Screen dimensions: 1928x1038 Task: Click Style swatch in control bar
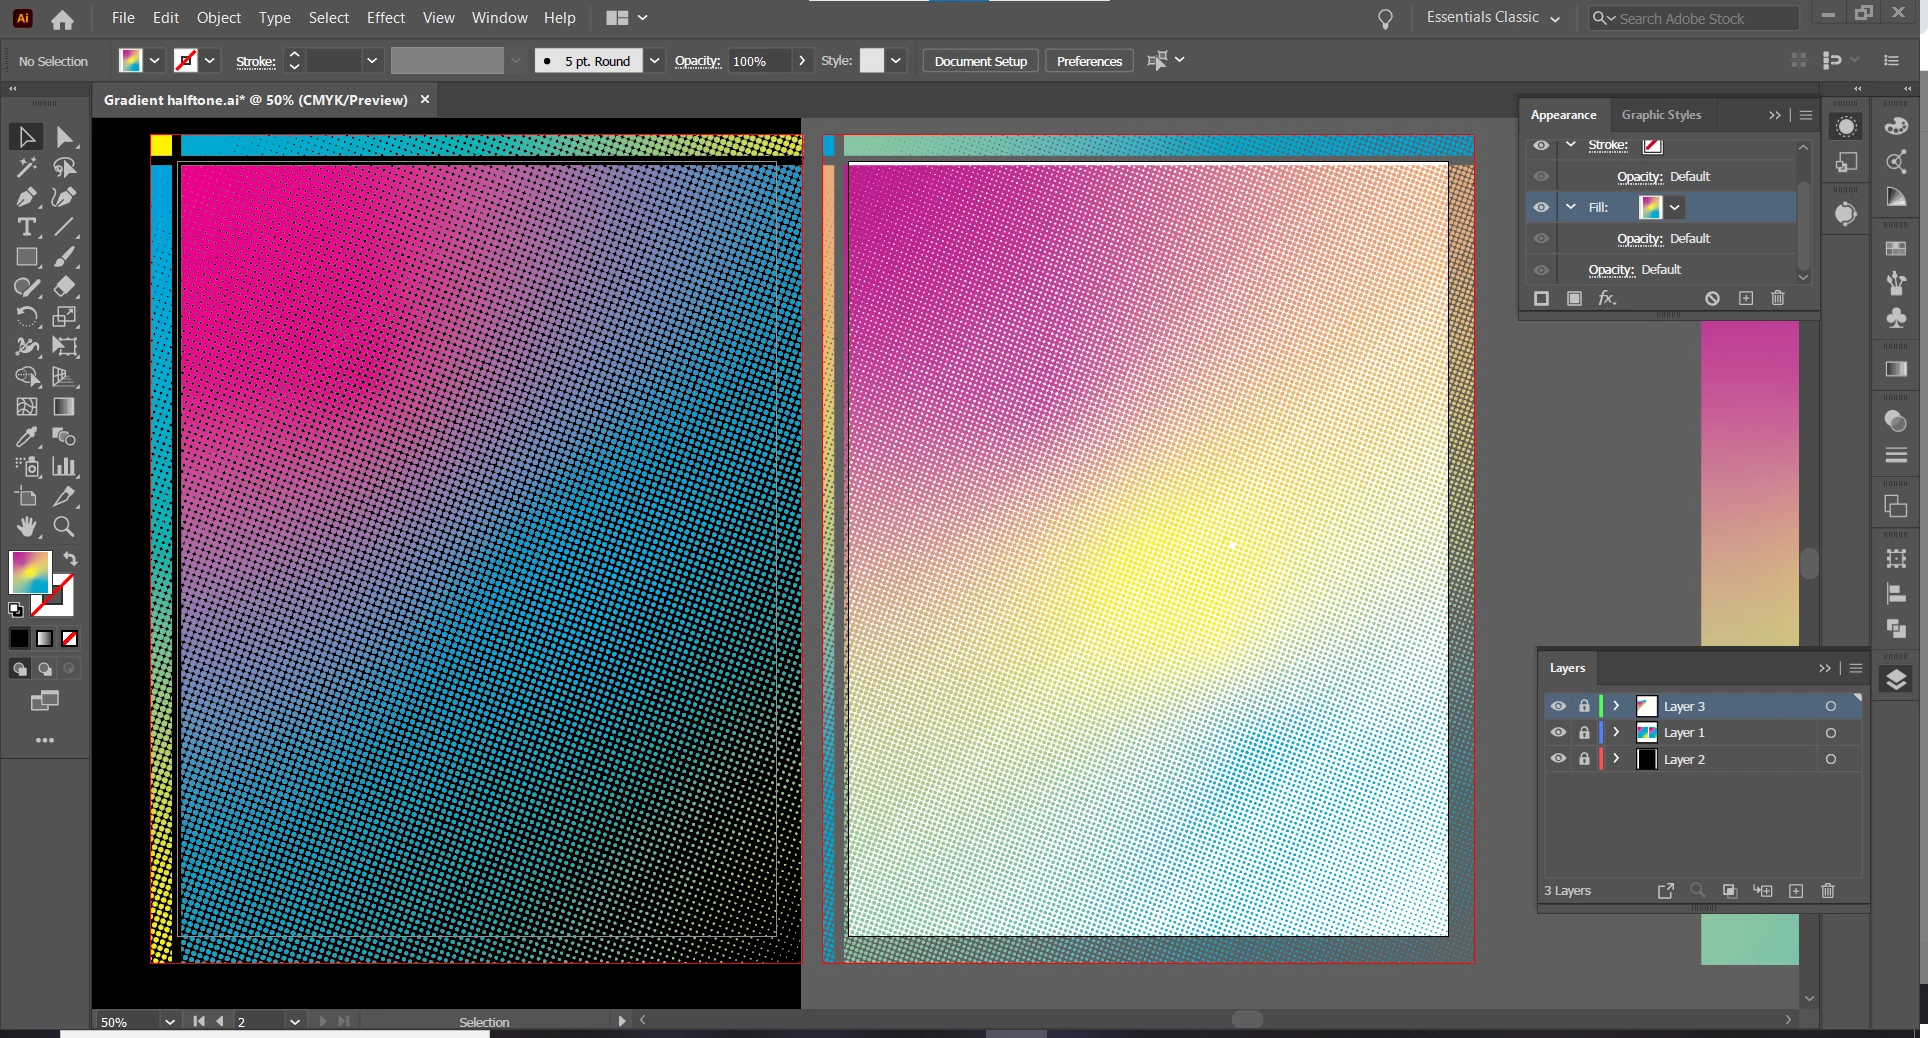pos(872,61)
